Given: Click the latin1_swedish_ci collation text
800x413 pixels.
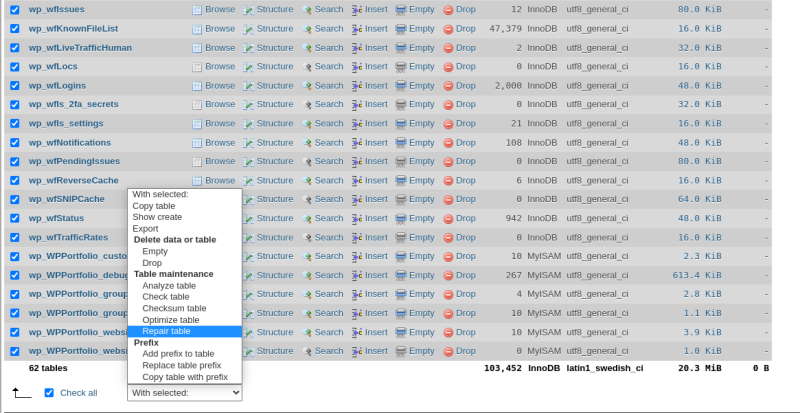Looking at the screenshot, I should click(605, 368).
